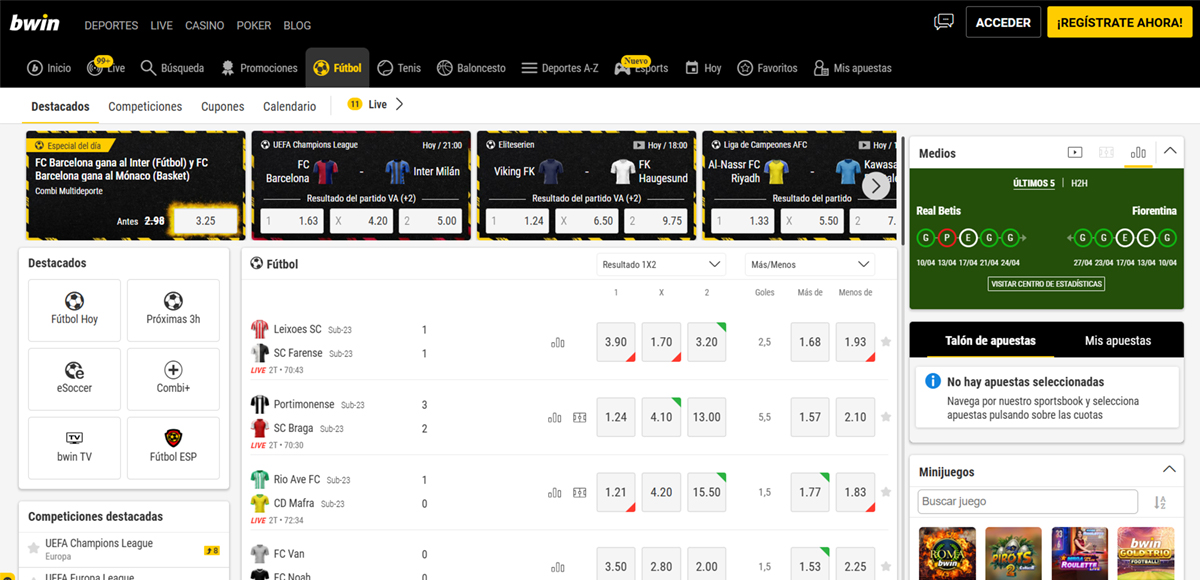Select odds 15.50 for CD Mafra win
The width and height of the screenshot is (1200, 580).
707,492
